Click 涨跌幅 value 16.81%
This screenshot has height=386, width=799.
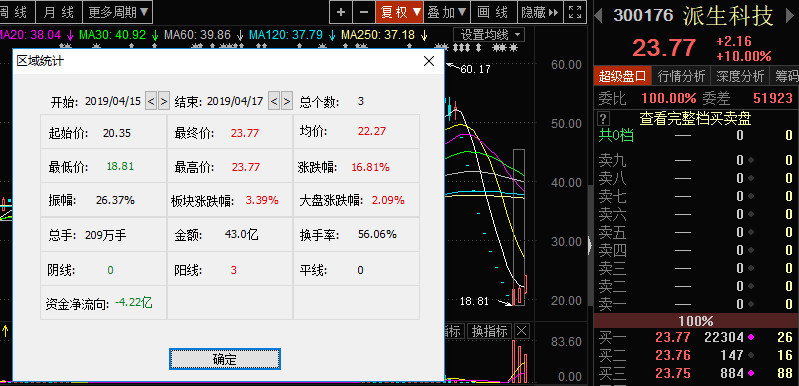pos(370,167)
